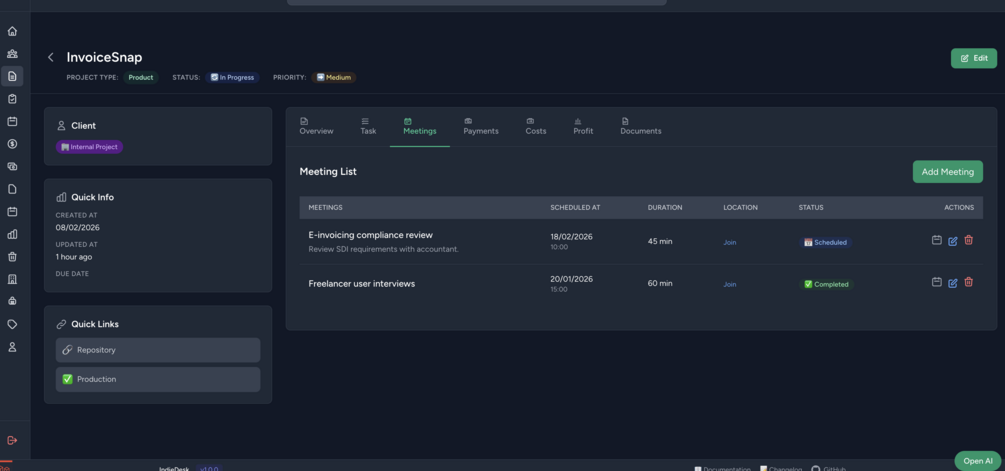The width and height of the screenshot is (1005, 471).
Task: Select the Meetings tab
Action: coord(420,126)
